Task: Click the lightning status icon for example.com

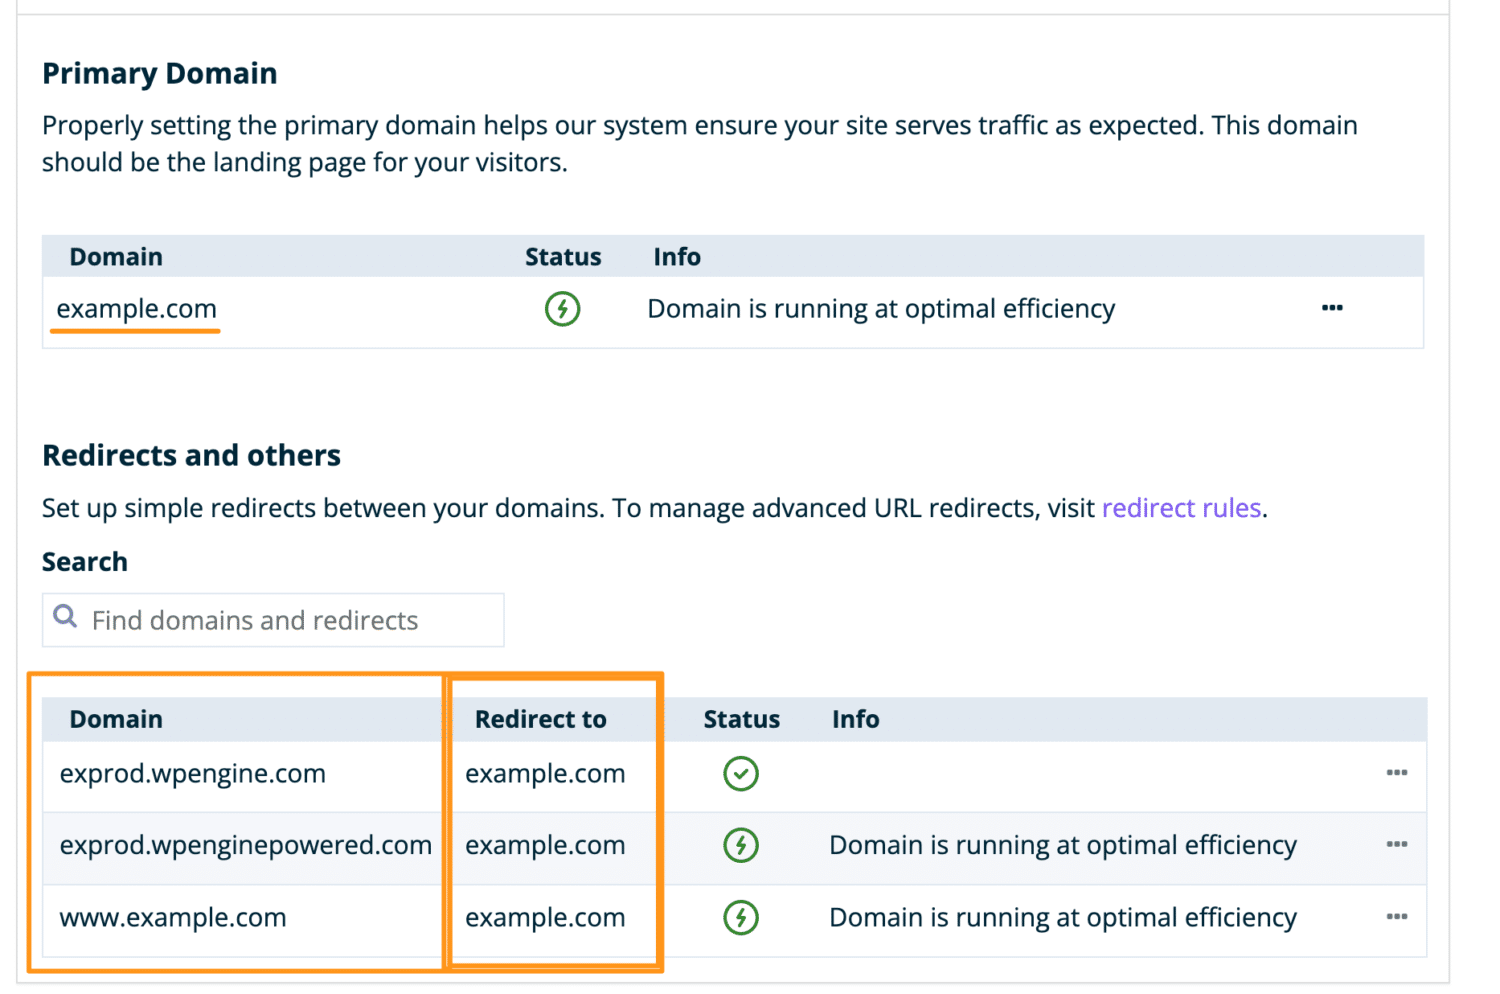Action: pyautogui.click(x=563, y=309)
